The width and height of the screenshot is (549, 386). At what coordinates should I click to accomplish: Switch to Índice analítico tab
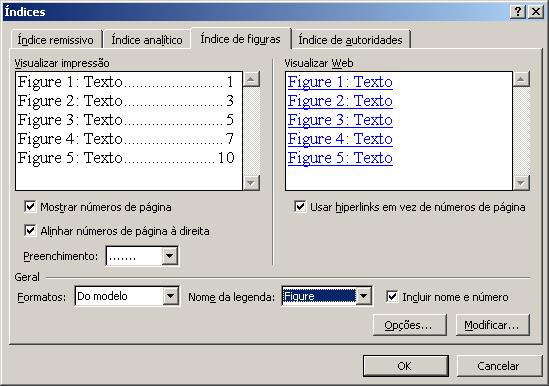pyautogui.click(x=147, y=40)
